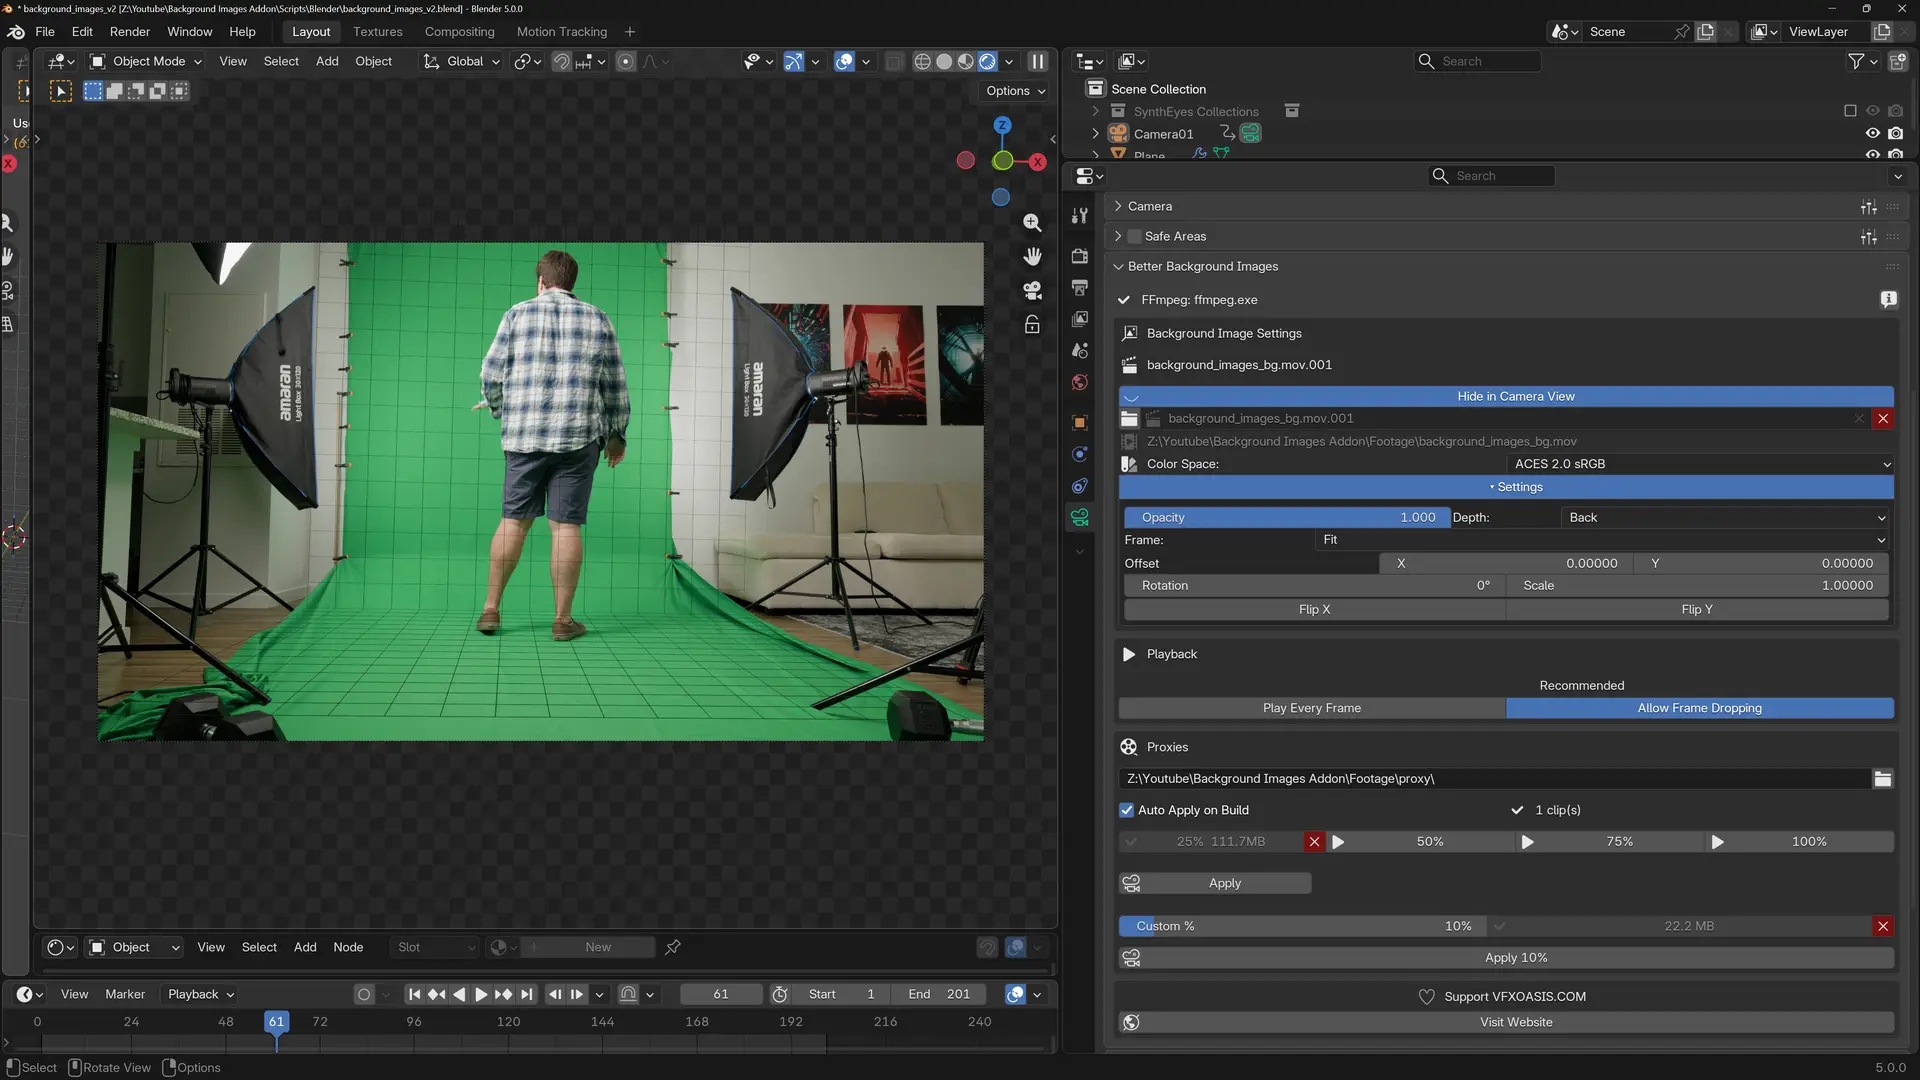The width and height of the screenshot is (1920, 1080).
Task: Expand the Camera panel
Action: 1150,206
